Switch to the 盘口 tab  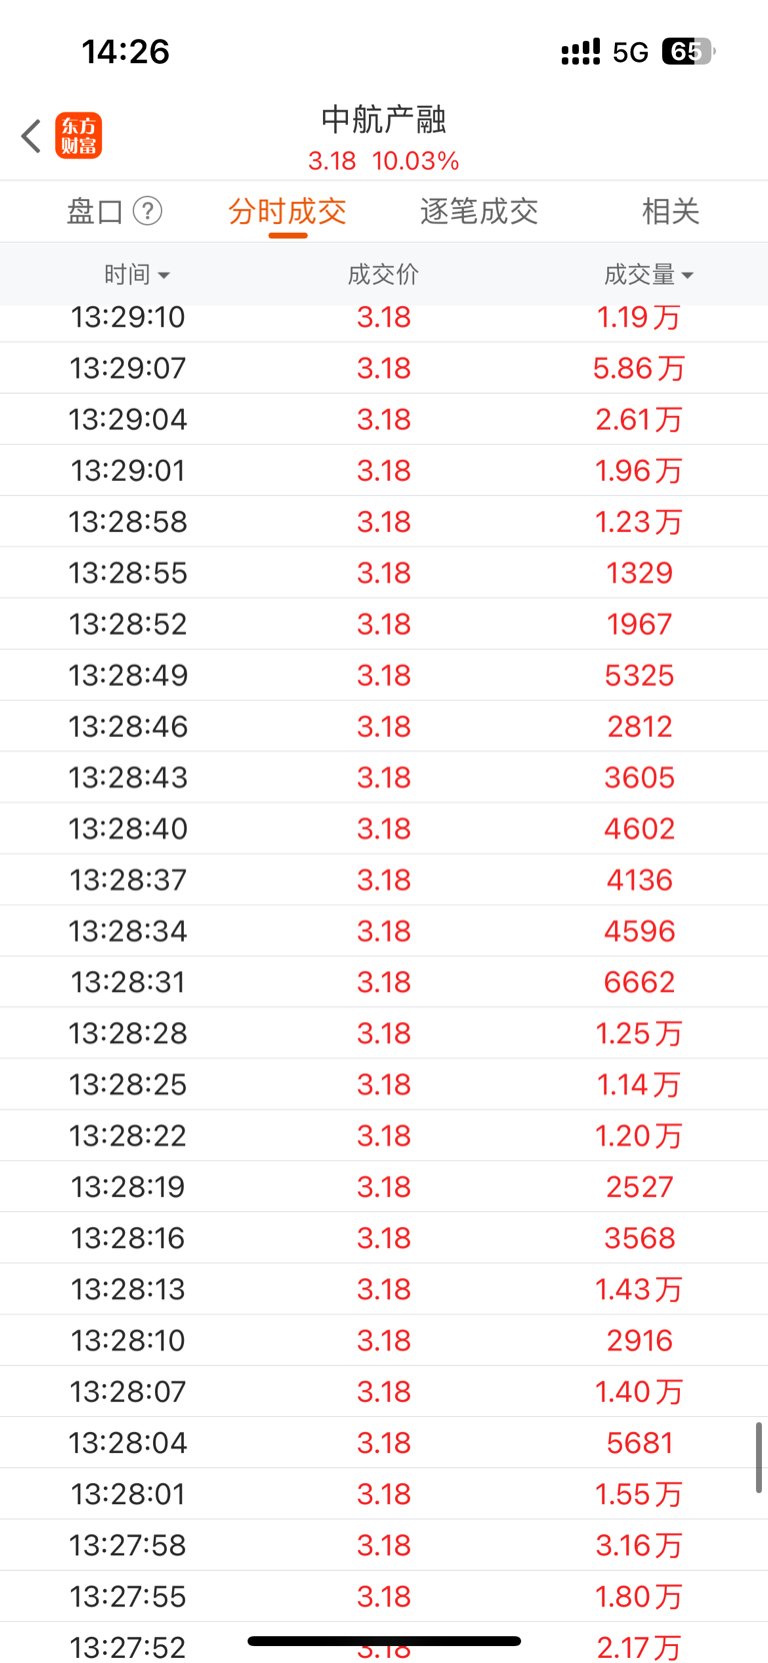(x=95, y=211)
